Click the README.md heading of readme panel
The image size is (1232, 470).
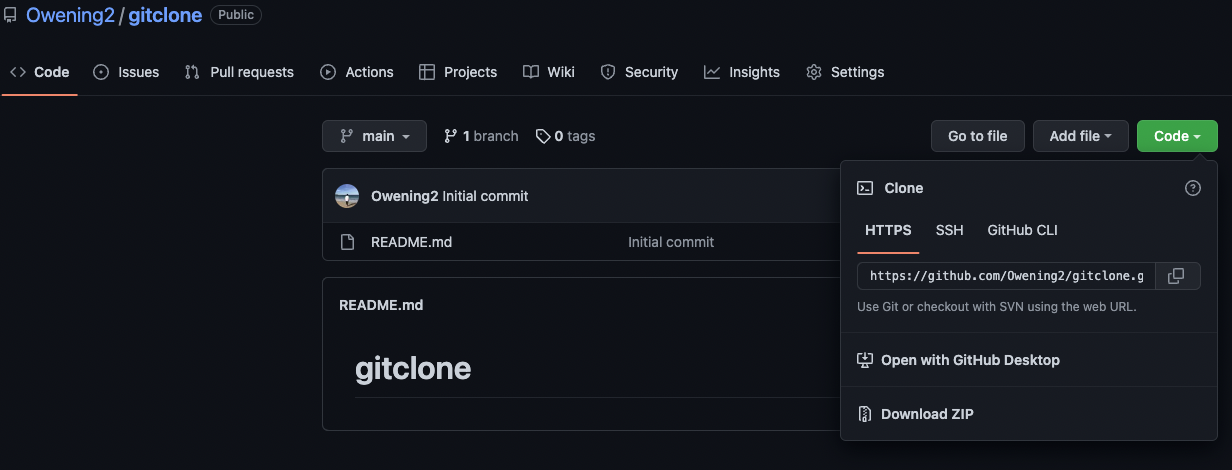381,305
